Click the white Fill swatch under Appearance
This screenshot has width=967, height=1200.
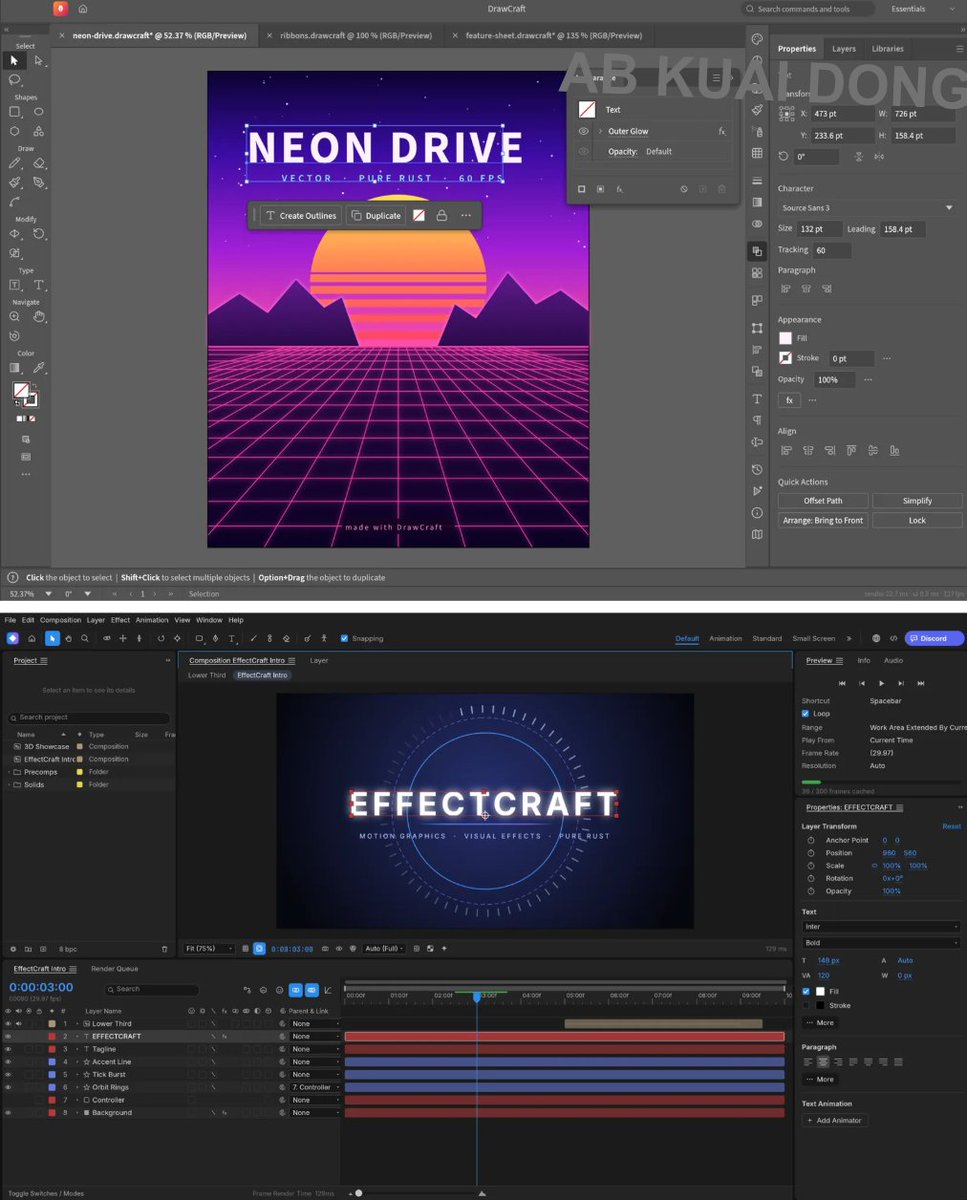(786, 338)
